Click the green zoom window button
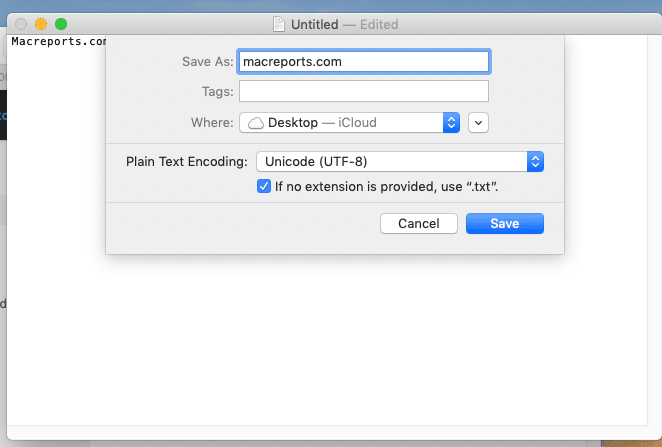 click(x=61, y=24)
